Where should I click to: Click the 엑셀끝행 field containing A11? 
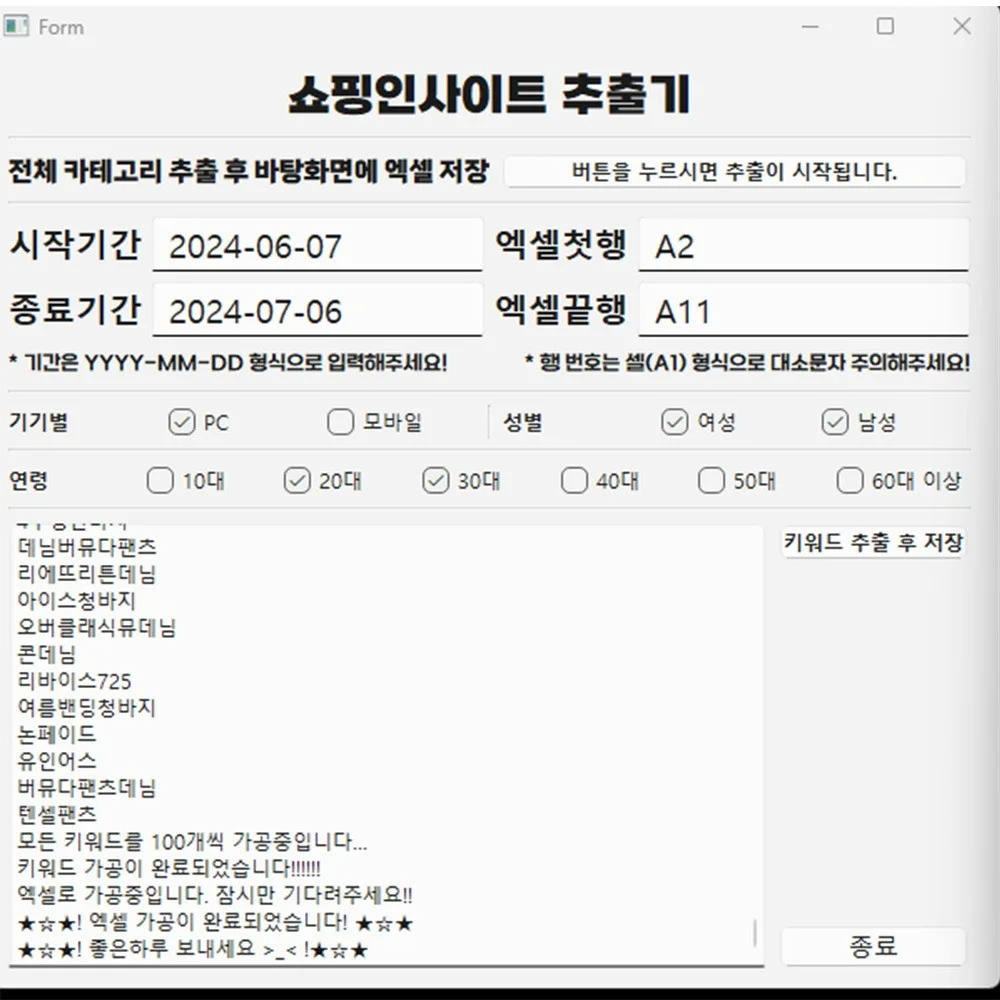point(804,311)
